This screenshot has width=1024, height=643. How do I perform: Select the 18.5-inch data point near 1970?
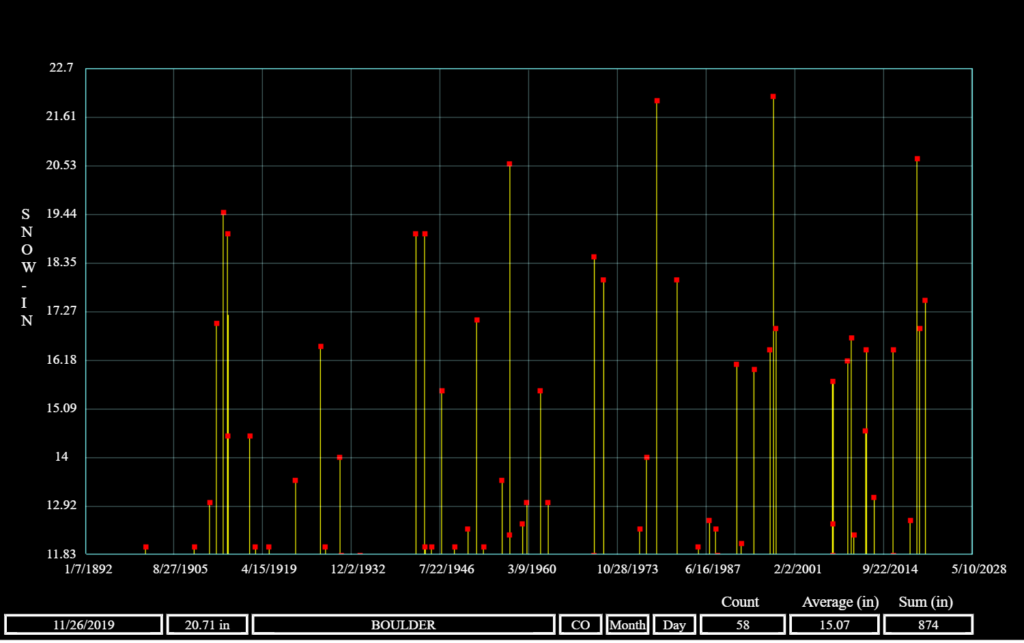(x=594, y=257)
